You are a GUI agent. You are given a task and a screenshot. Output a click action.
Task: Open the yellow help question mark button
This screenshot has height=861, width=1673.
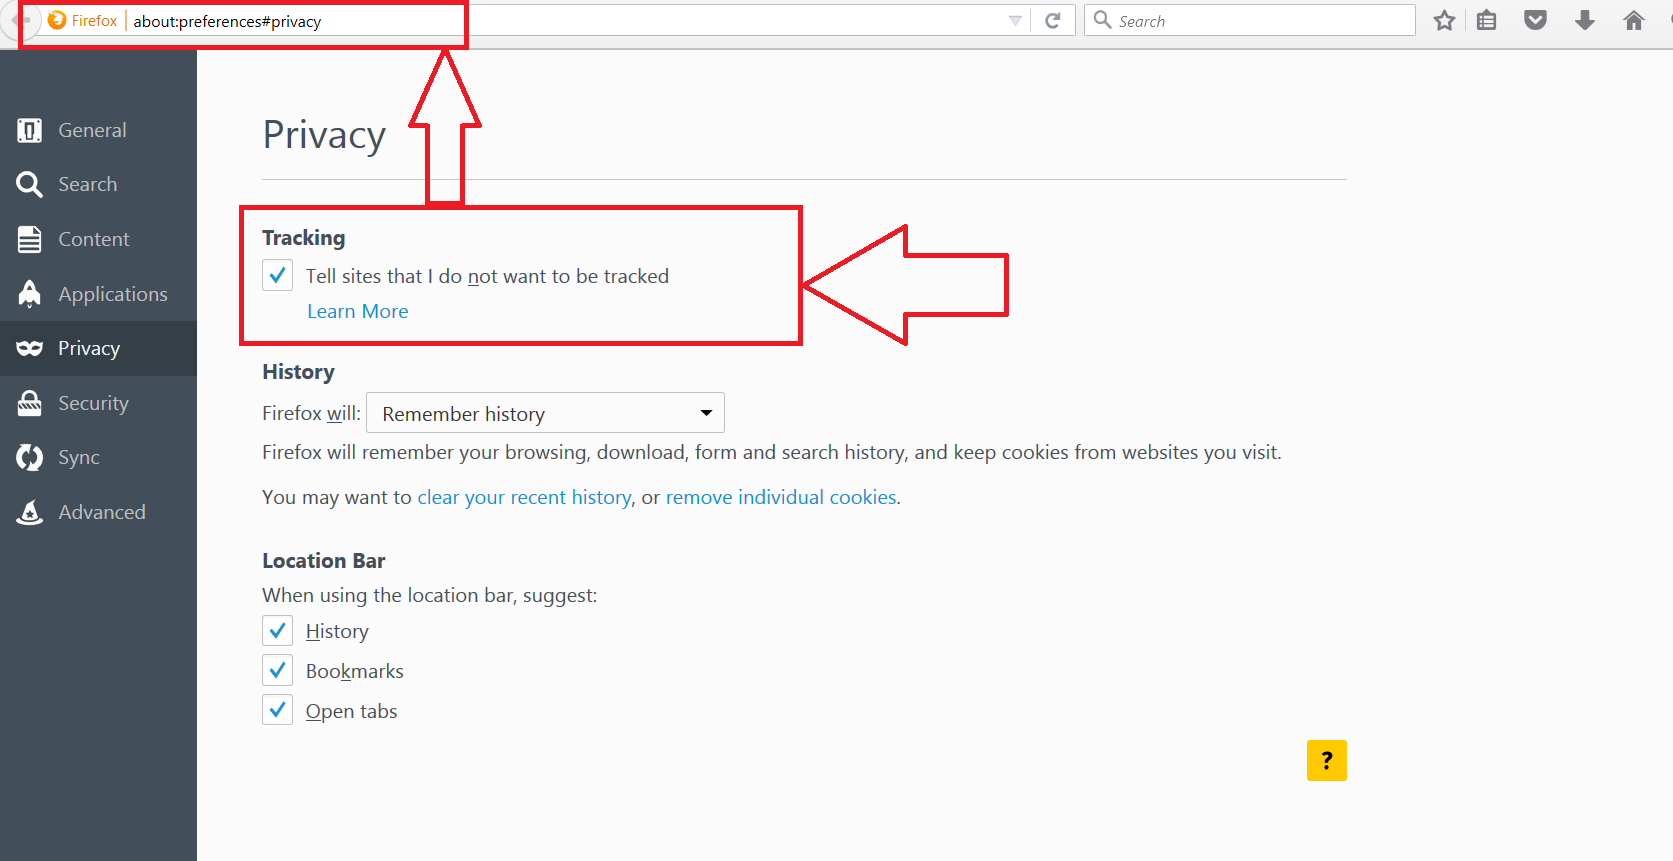pyautogui.click(x=1327, y=761)
